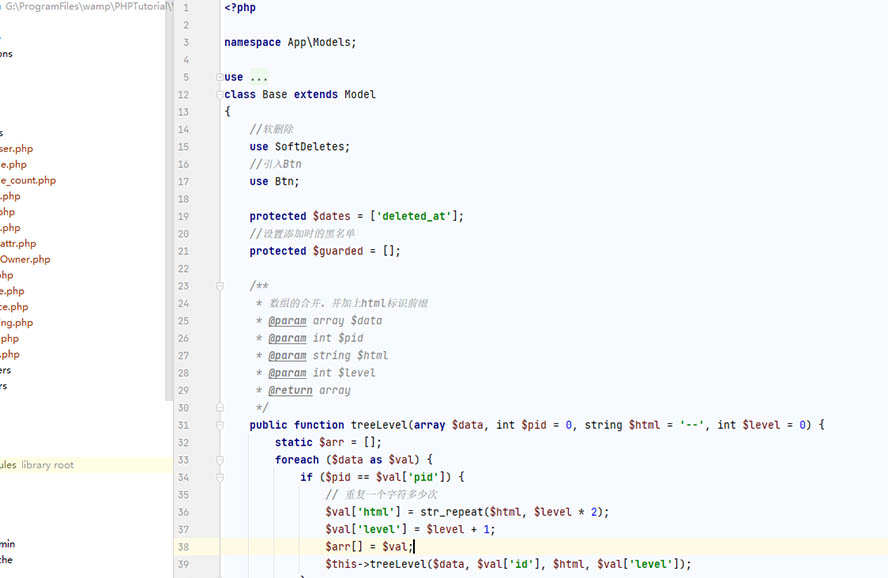Screen dimensions: 888x578
Task: Select the 'library root' item in project tree
Action: point(47,465)
